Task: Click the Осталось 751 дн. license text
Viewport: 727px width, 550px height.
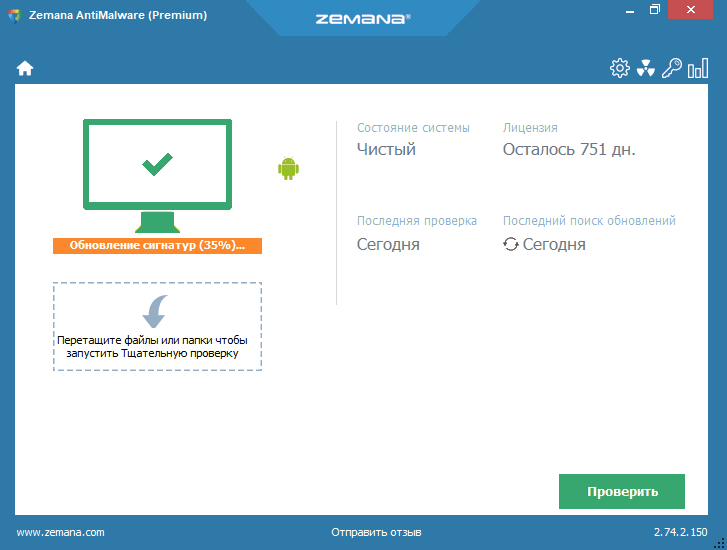Action: point(569,149)
